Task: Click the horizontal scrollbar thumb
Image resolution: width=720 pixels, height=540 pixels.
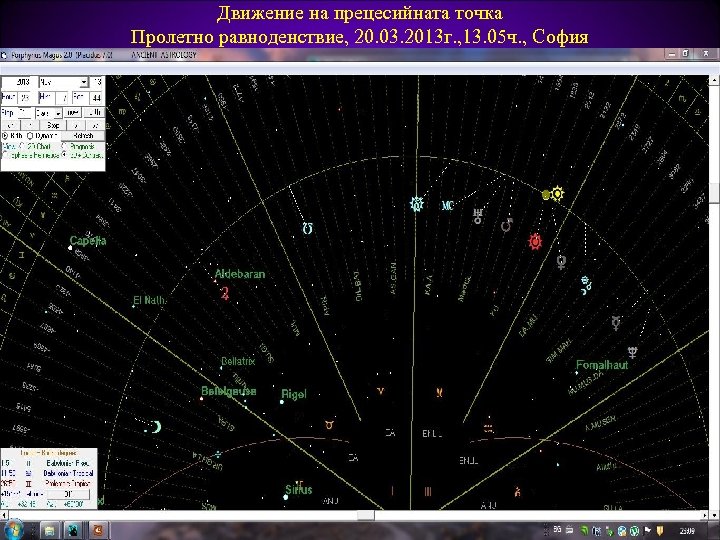Action: [366, 516]
